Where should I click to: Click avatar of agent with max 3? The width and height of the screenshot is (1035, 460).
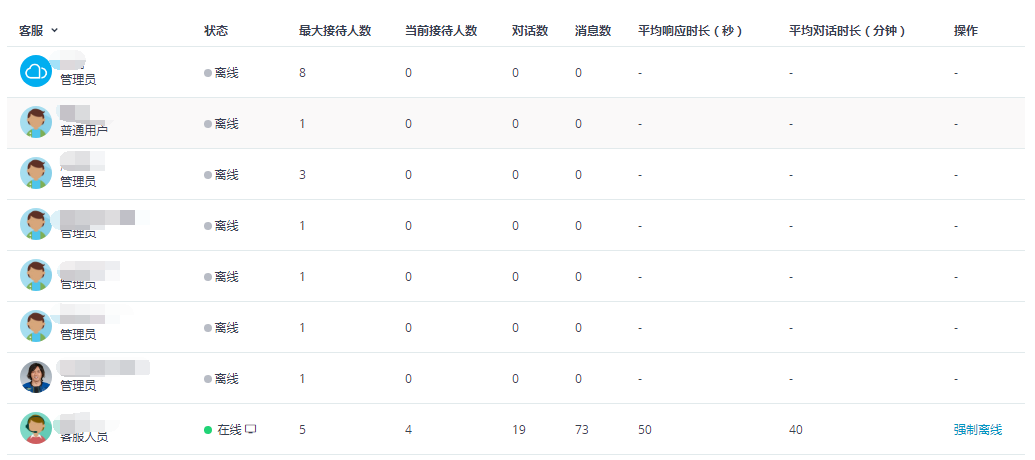[x=36, y=173]
